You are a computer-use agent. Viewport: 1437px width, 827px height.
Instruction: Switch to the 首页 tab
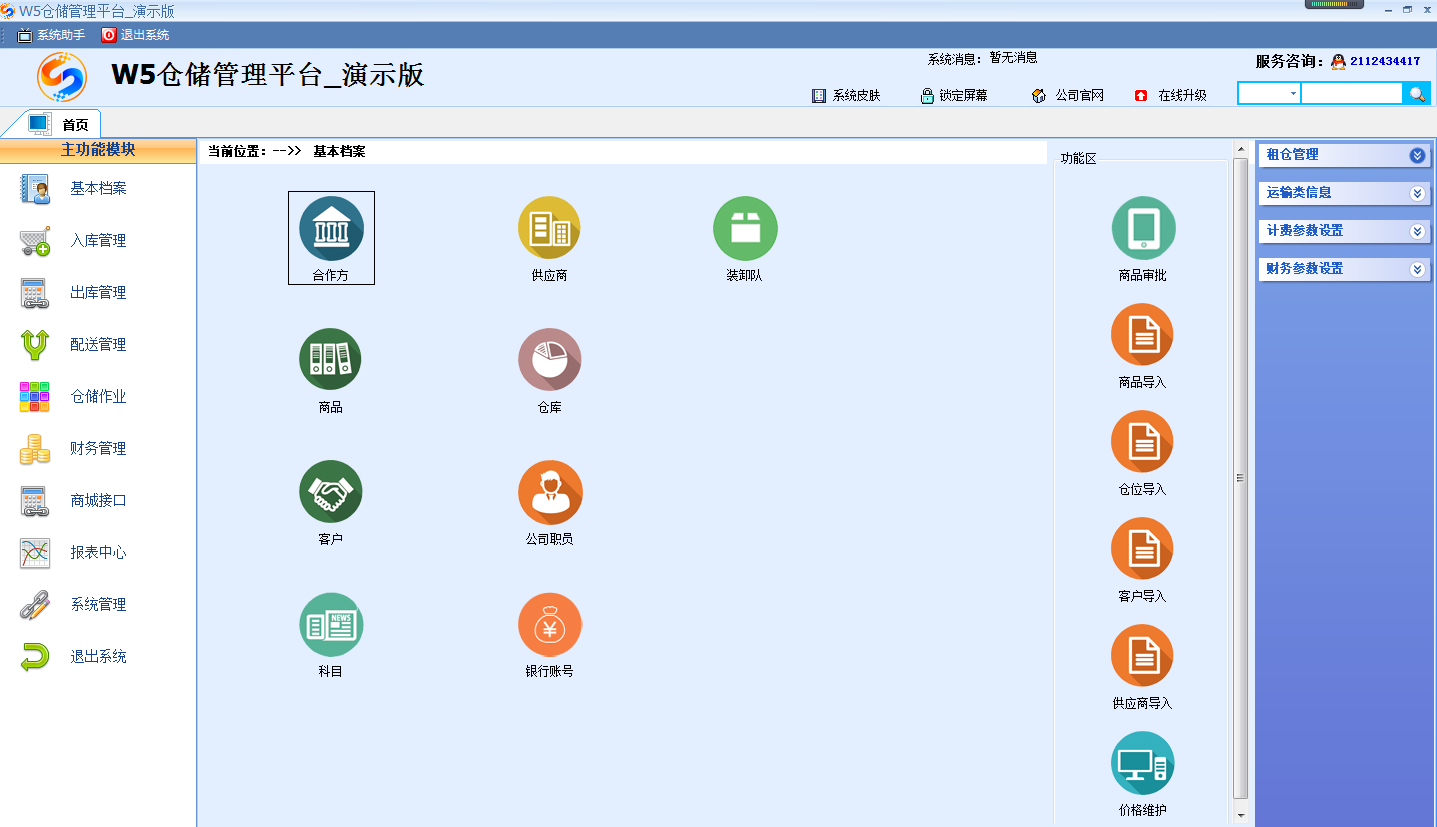(75, 125)
